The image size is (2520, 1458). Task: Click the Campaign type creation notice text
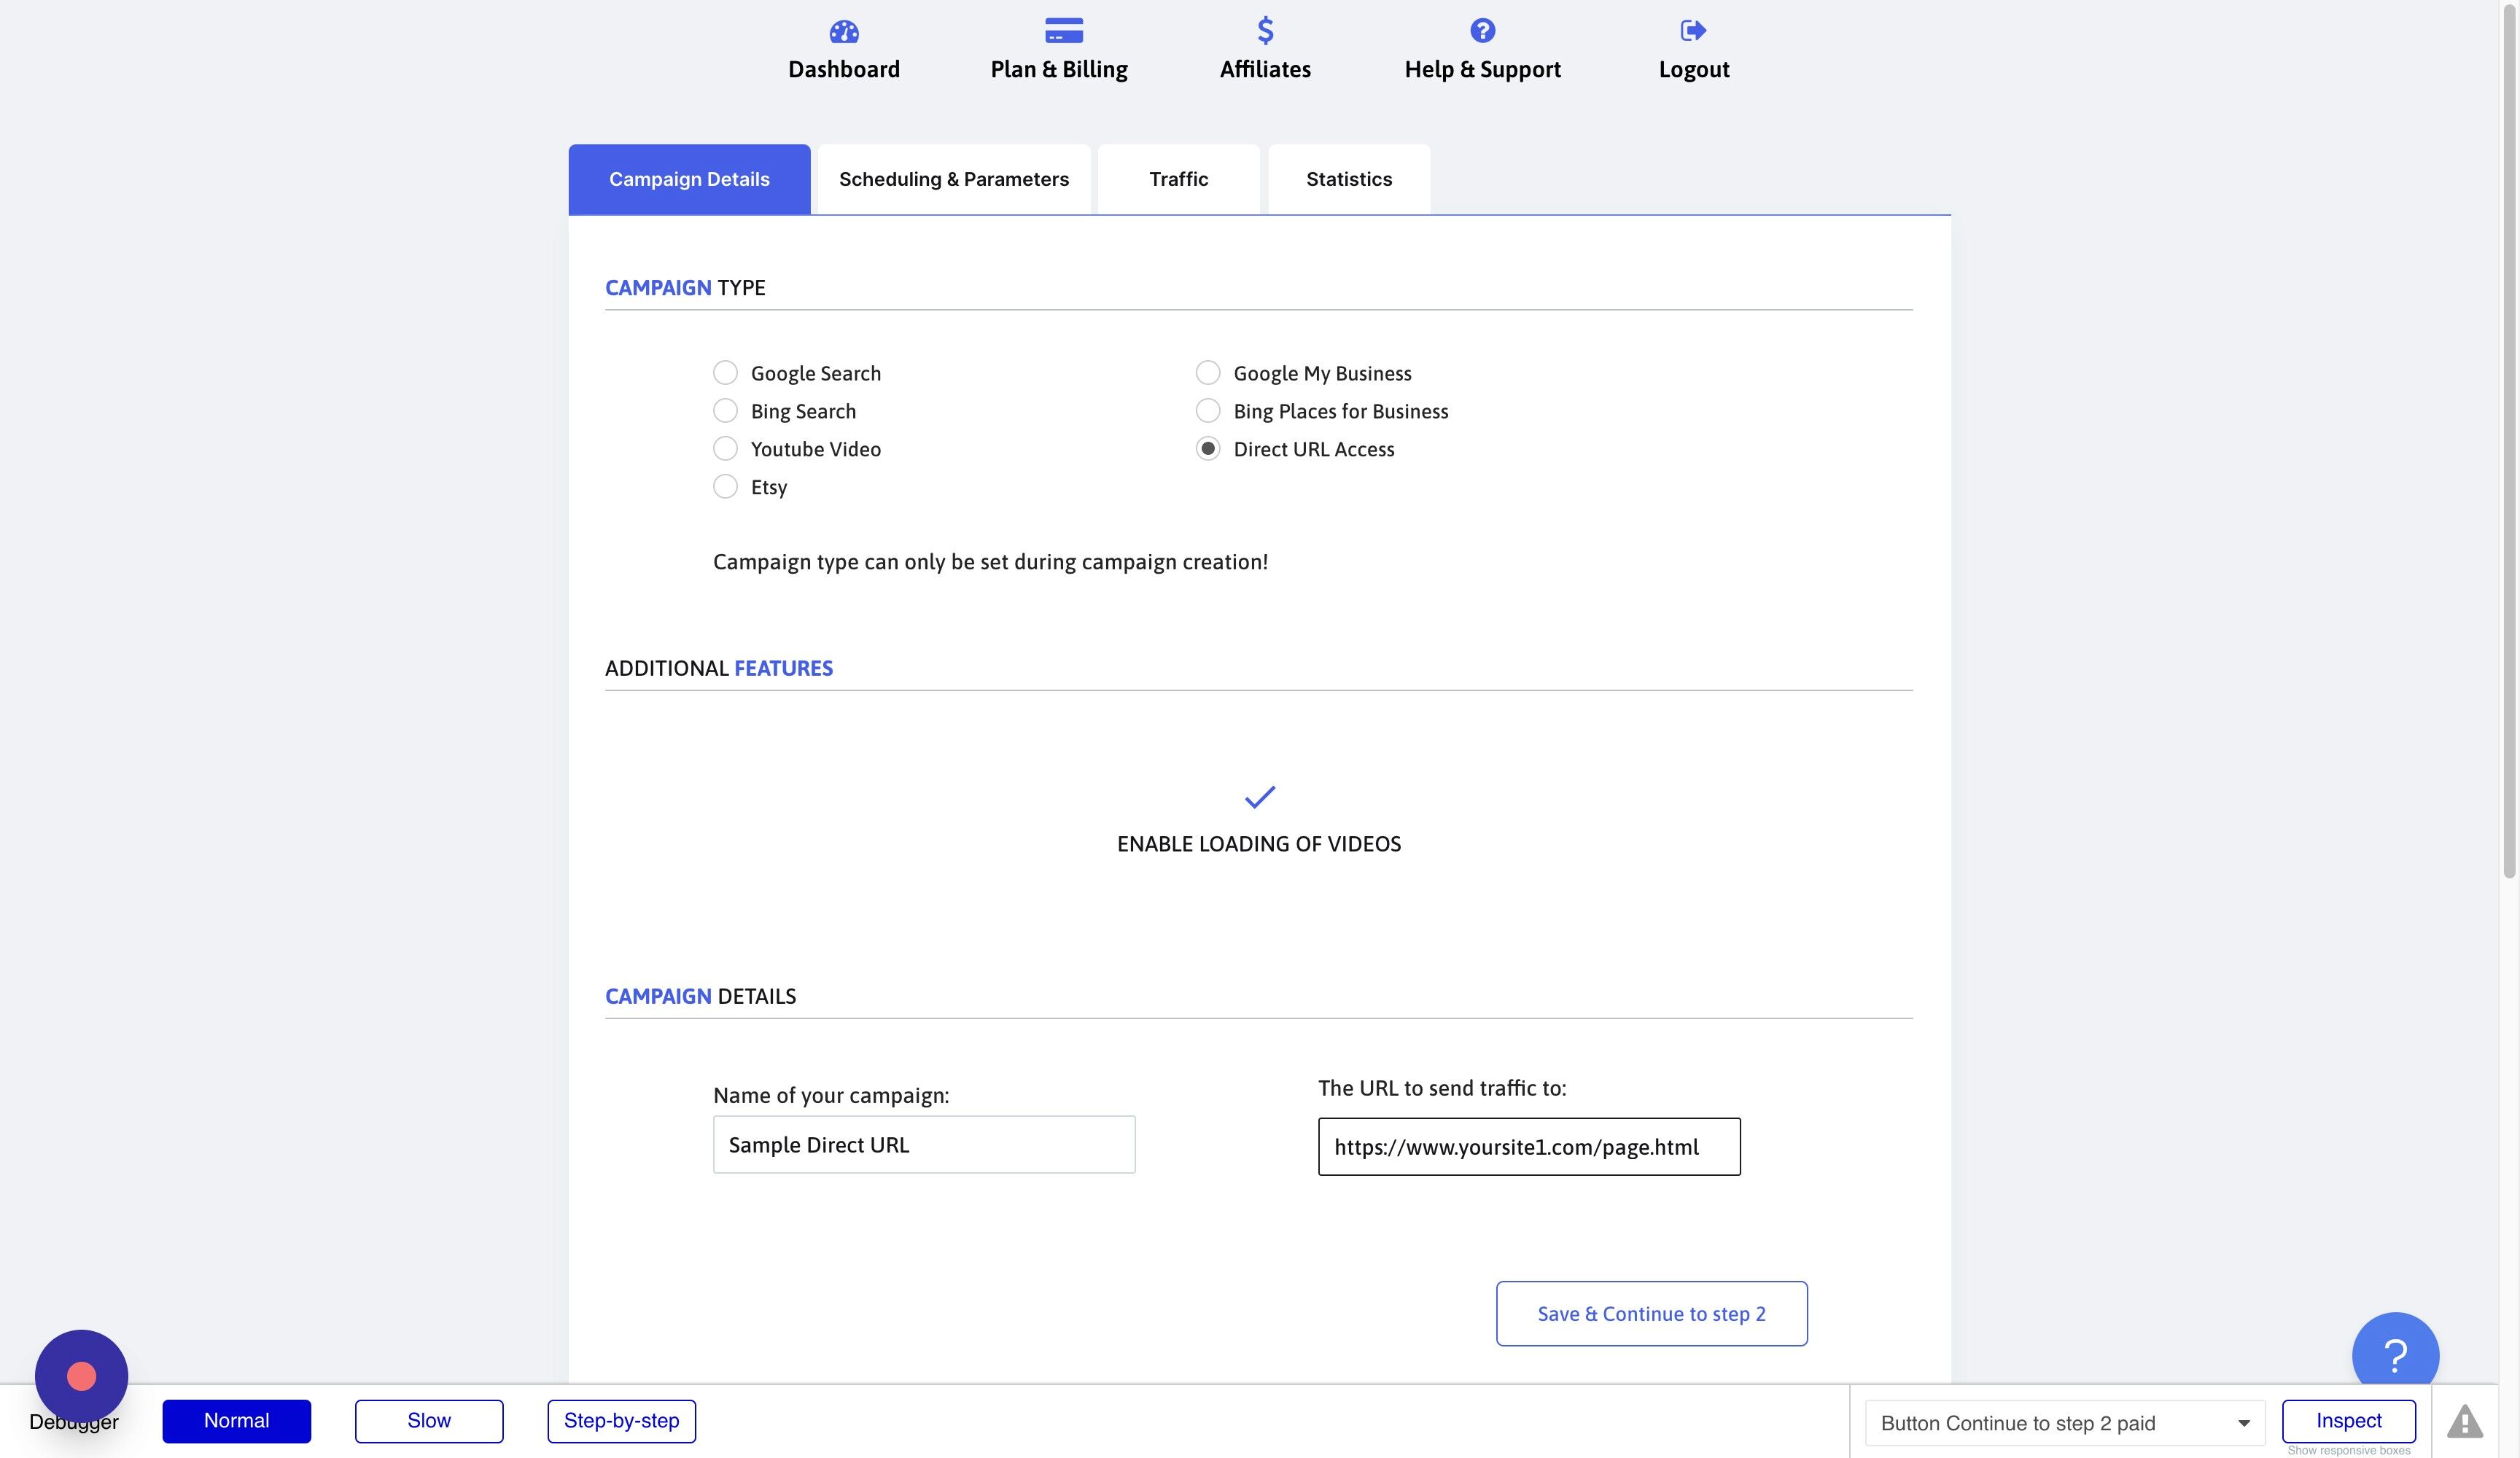[x=990, y=562]
